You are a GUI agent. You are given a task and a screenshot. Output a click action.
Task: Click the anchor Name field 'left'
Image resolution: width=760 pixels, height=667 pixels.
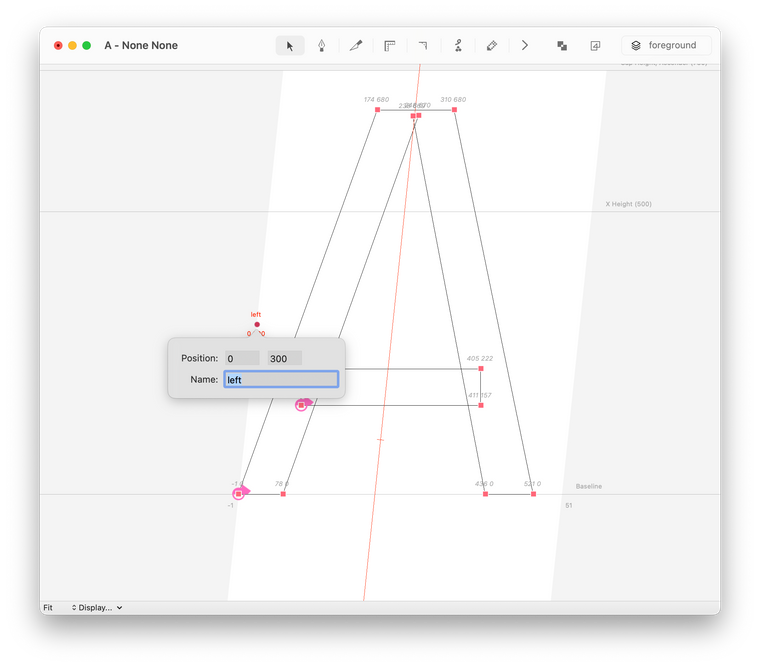point(281,380)
